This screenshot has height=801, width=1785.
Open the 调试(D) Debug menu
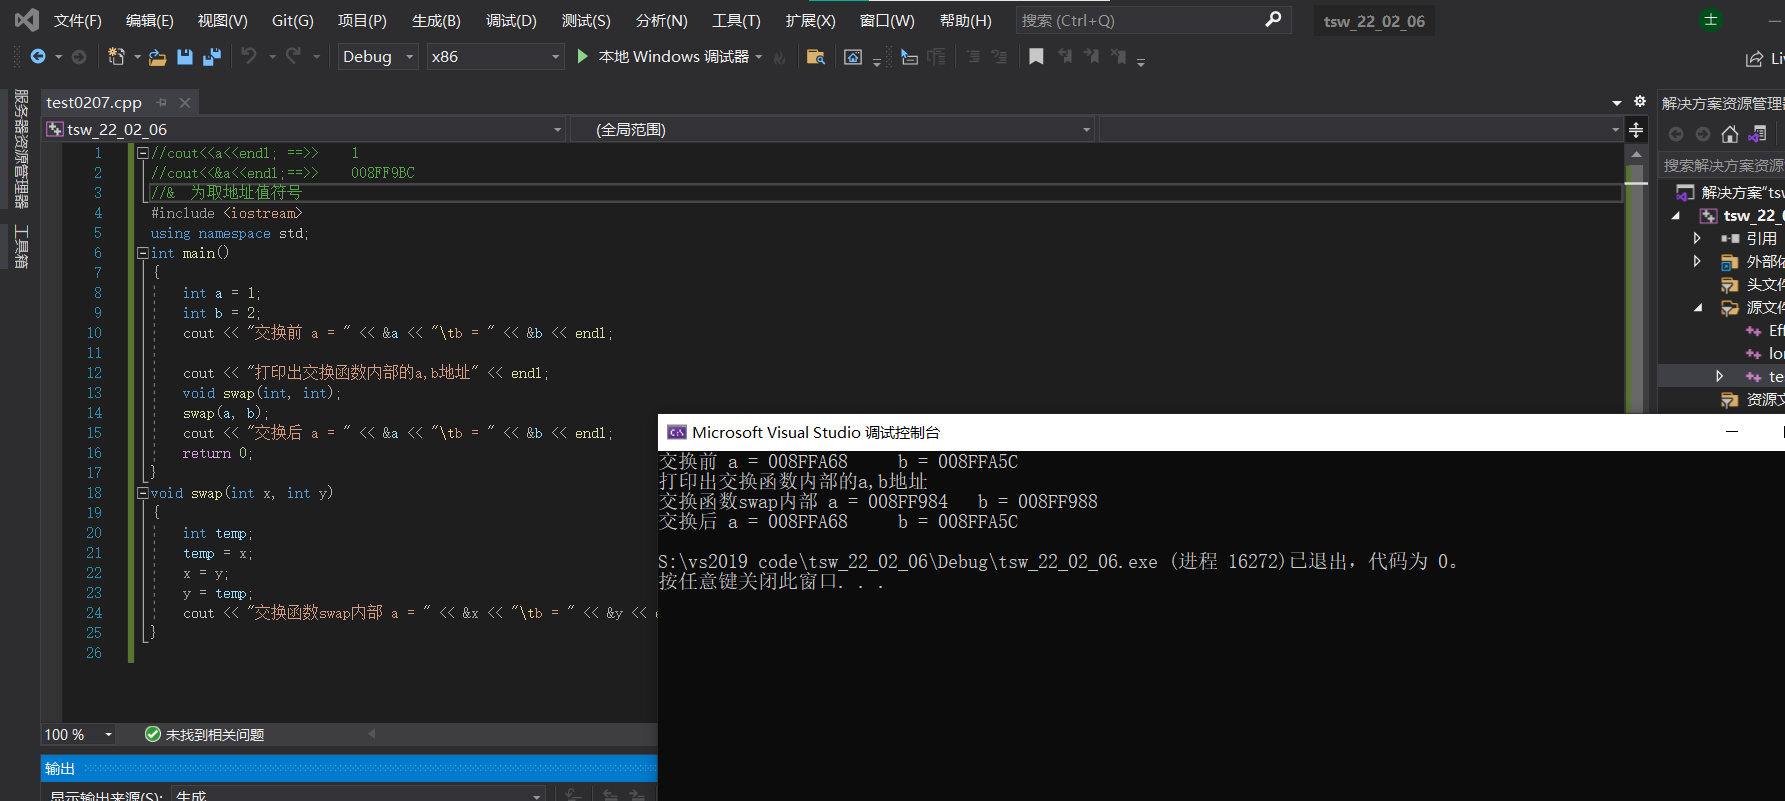tap(511, 20)
